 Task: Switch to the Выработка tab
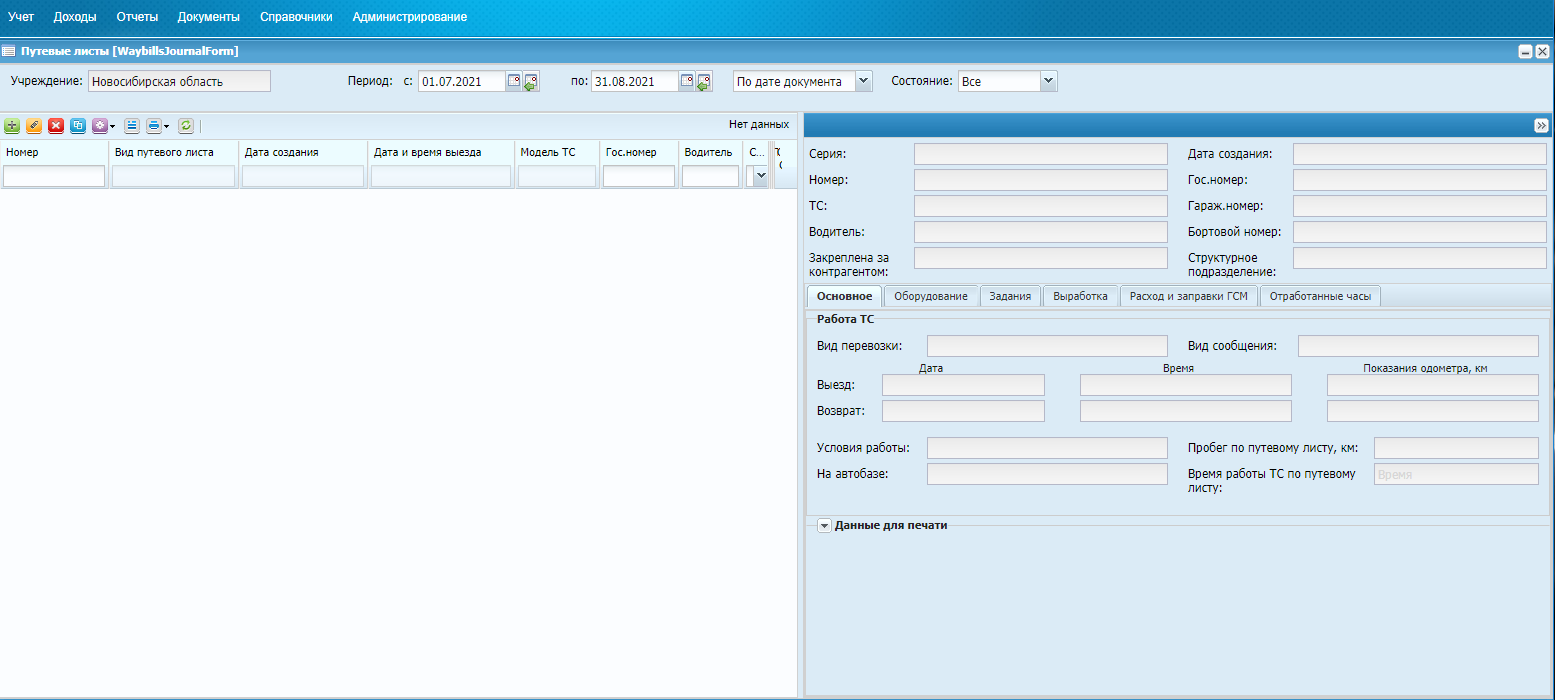(1081, 296)
